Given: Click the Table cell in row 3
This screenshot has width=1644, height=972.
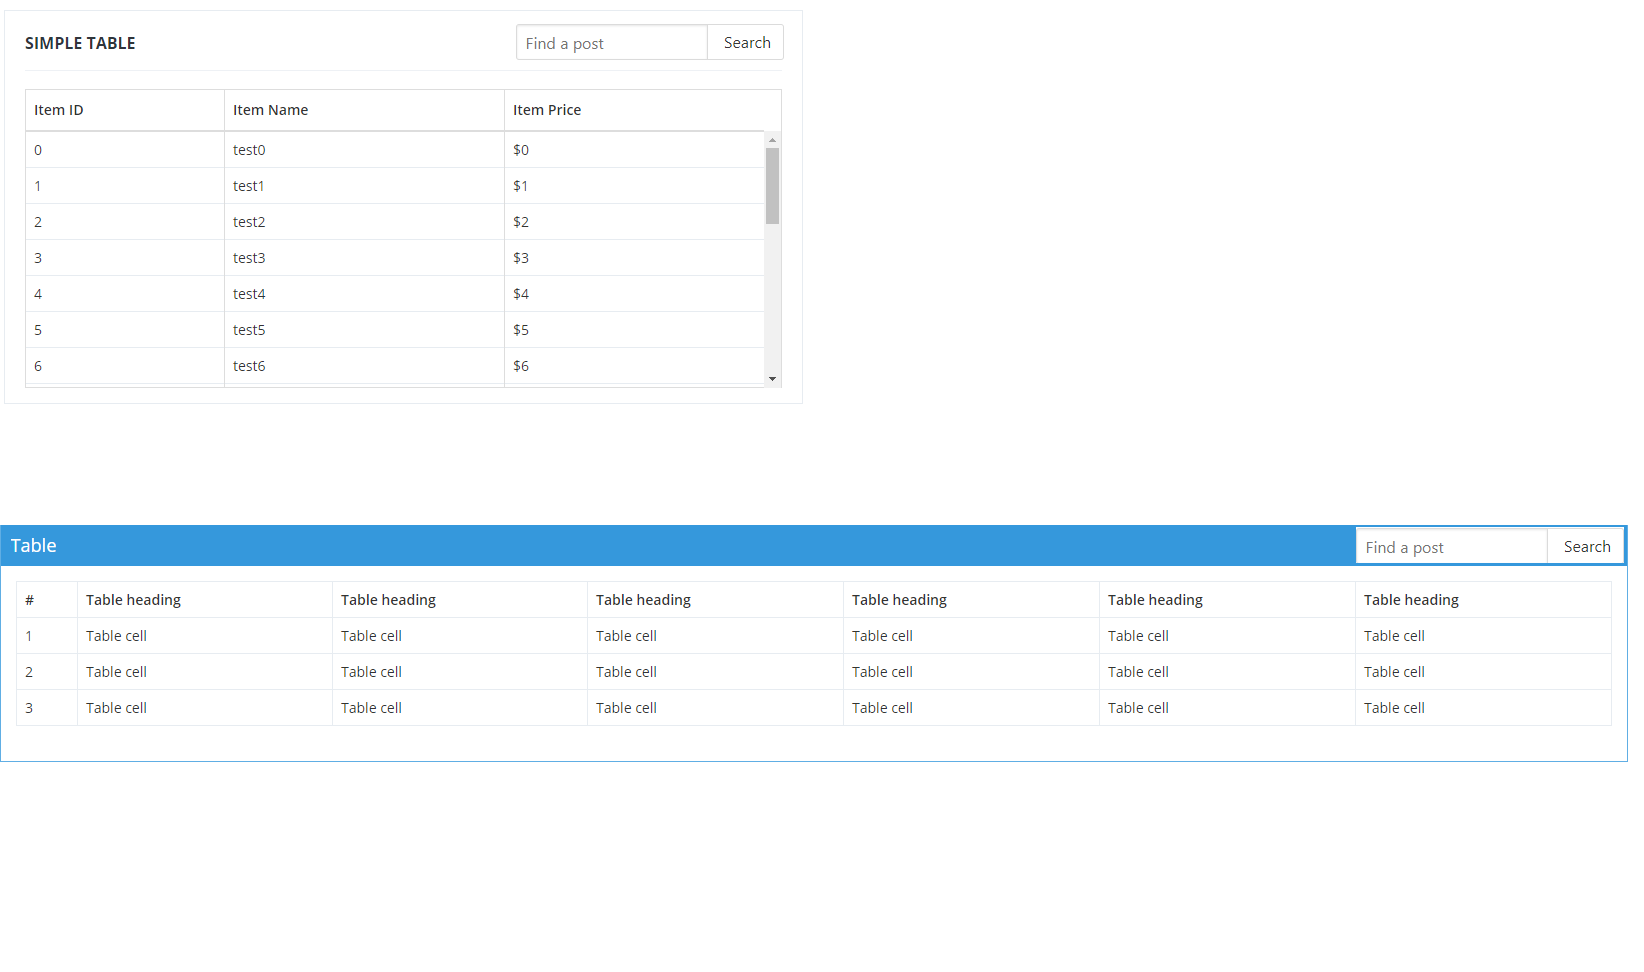Looking at the screenshot, I should click(x=116, y=707).
